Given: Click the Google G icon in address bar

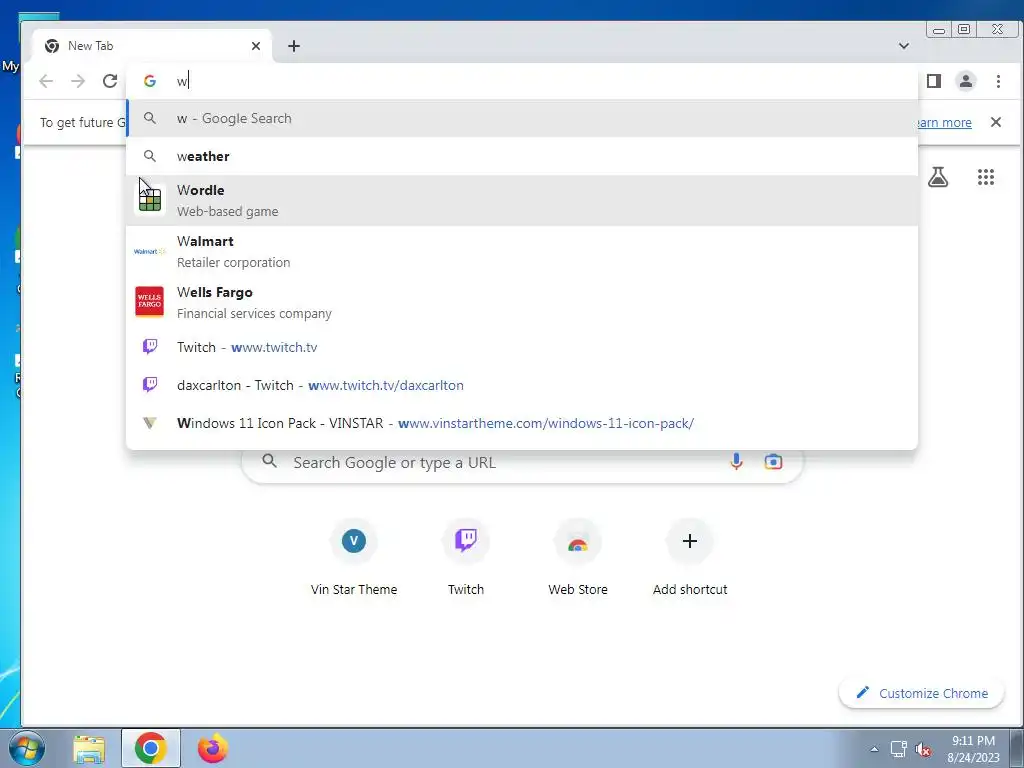Looking at the screenshot, I should (150, 81).
